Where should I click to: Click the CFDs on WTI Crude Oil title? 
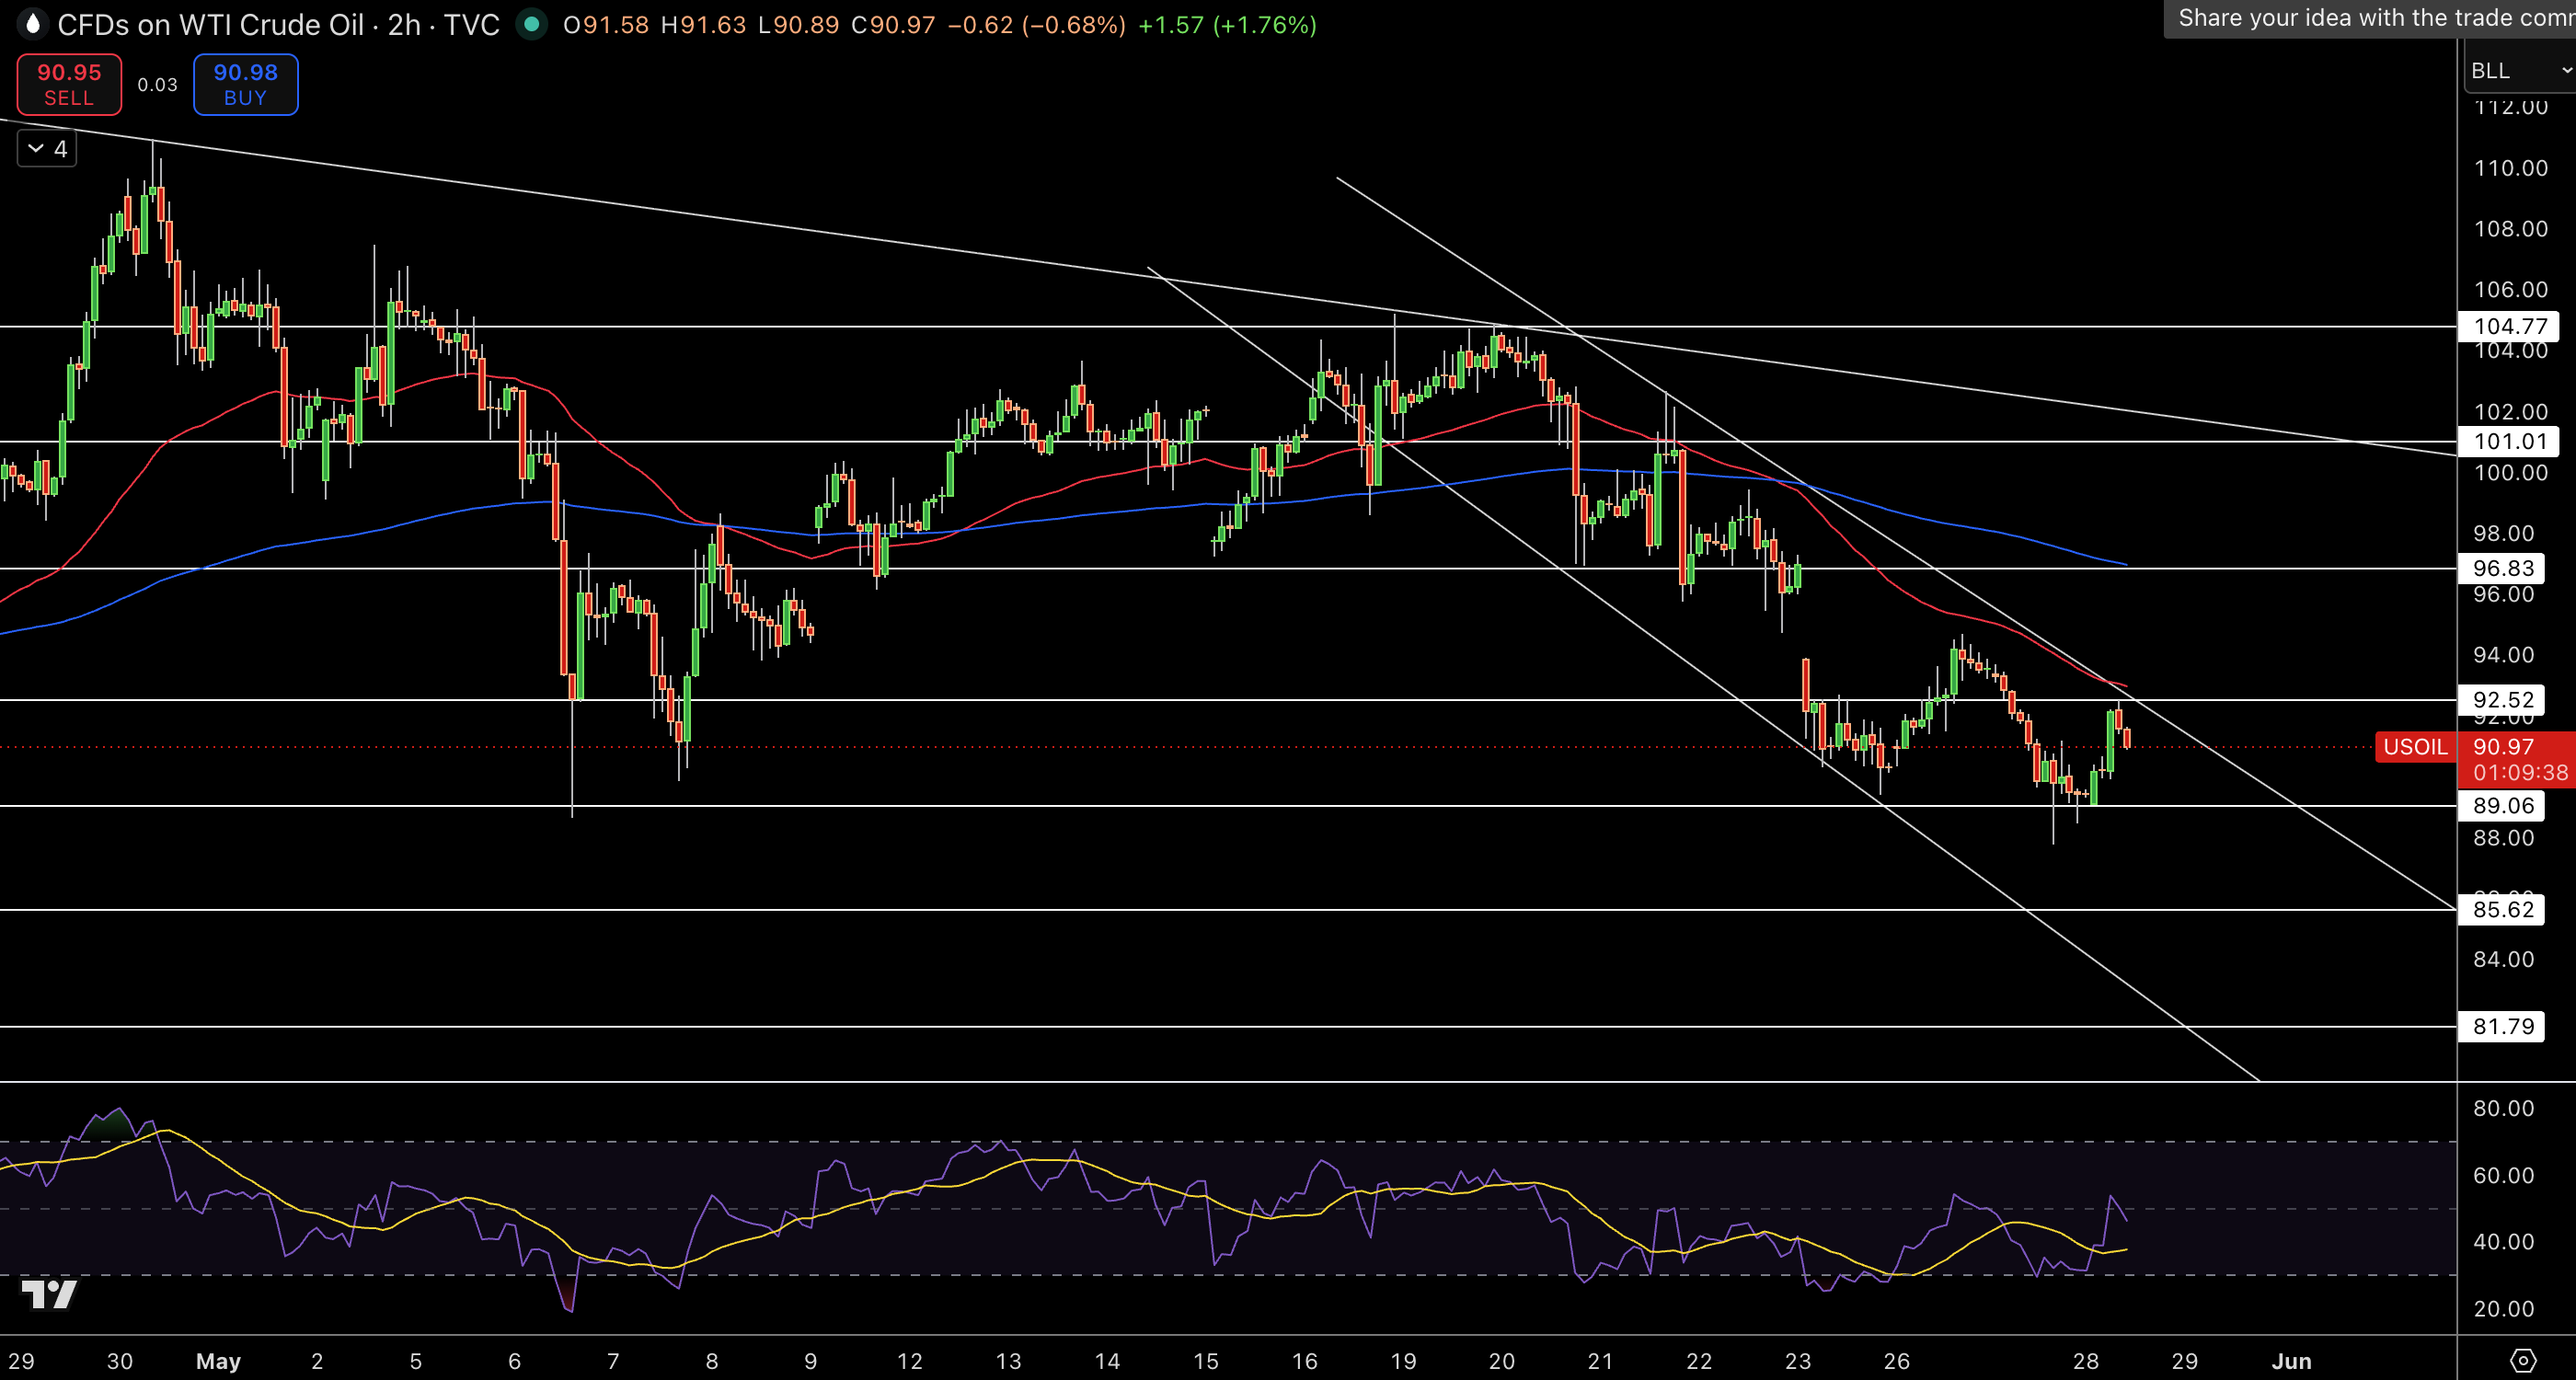click(211, 24)
